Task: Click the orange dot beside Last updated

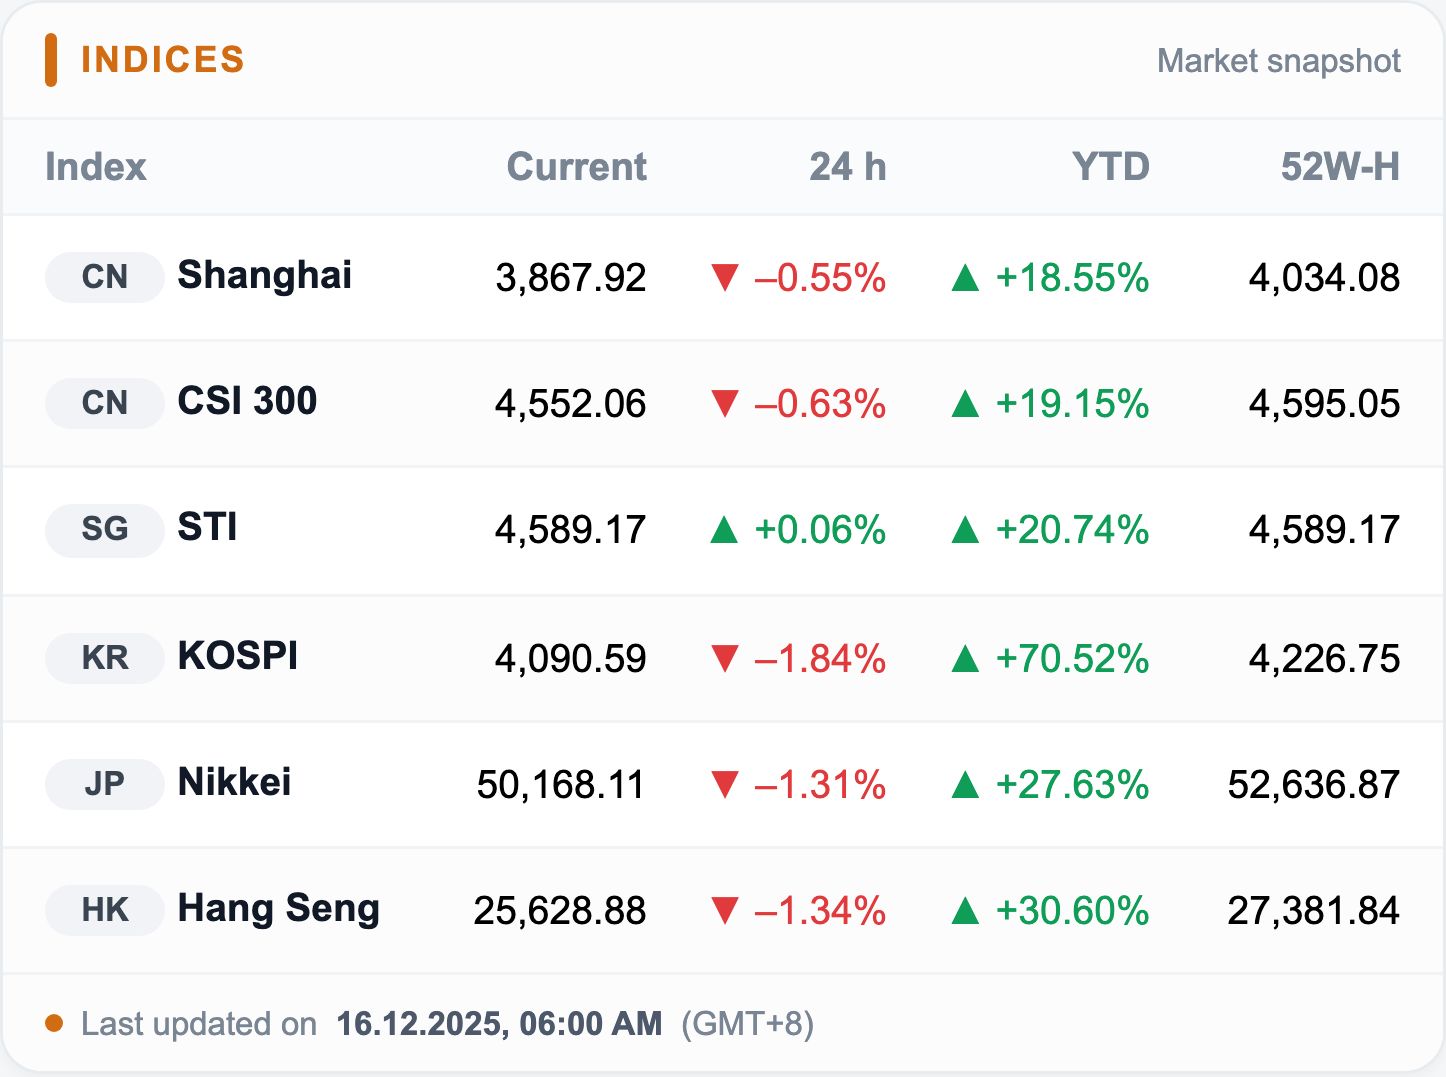Action: point(54,1023)
